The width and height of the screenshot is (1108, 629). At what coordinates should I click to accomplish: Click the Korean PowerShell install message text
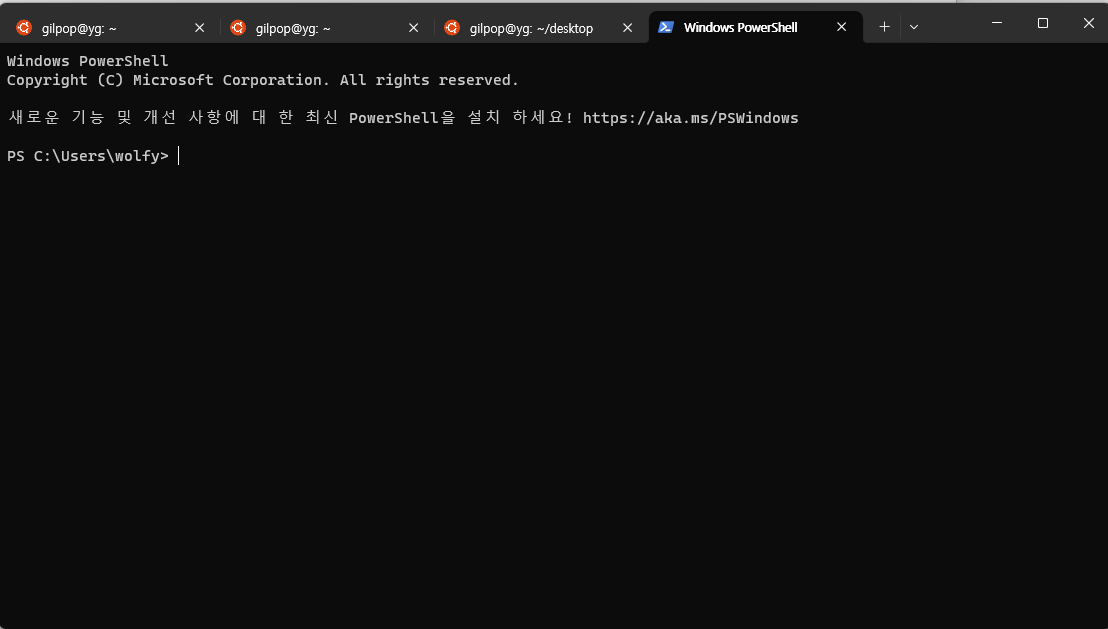(x=290, y=118)
